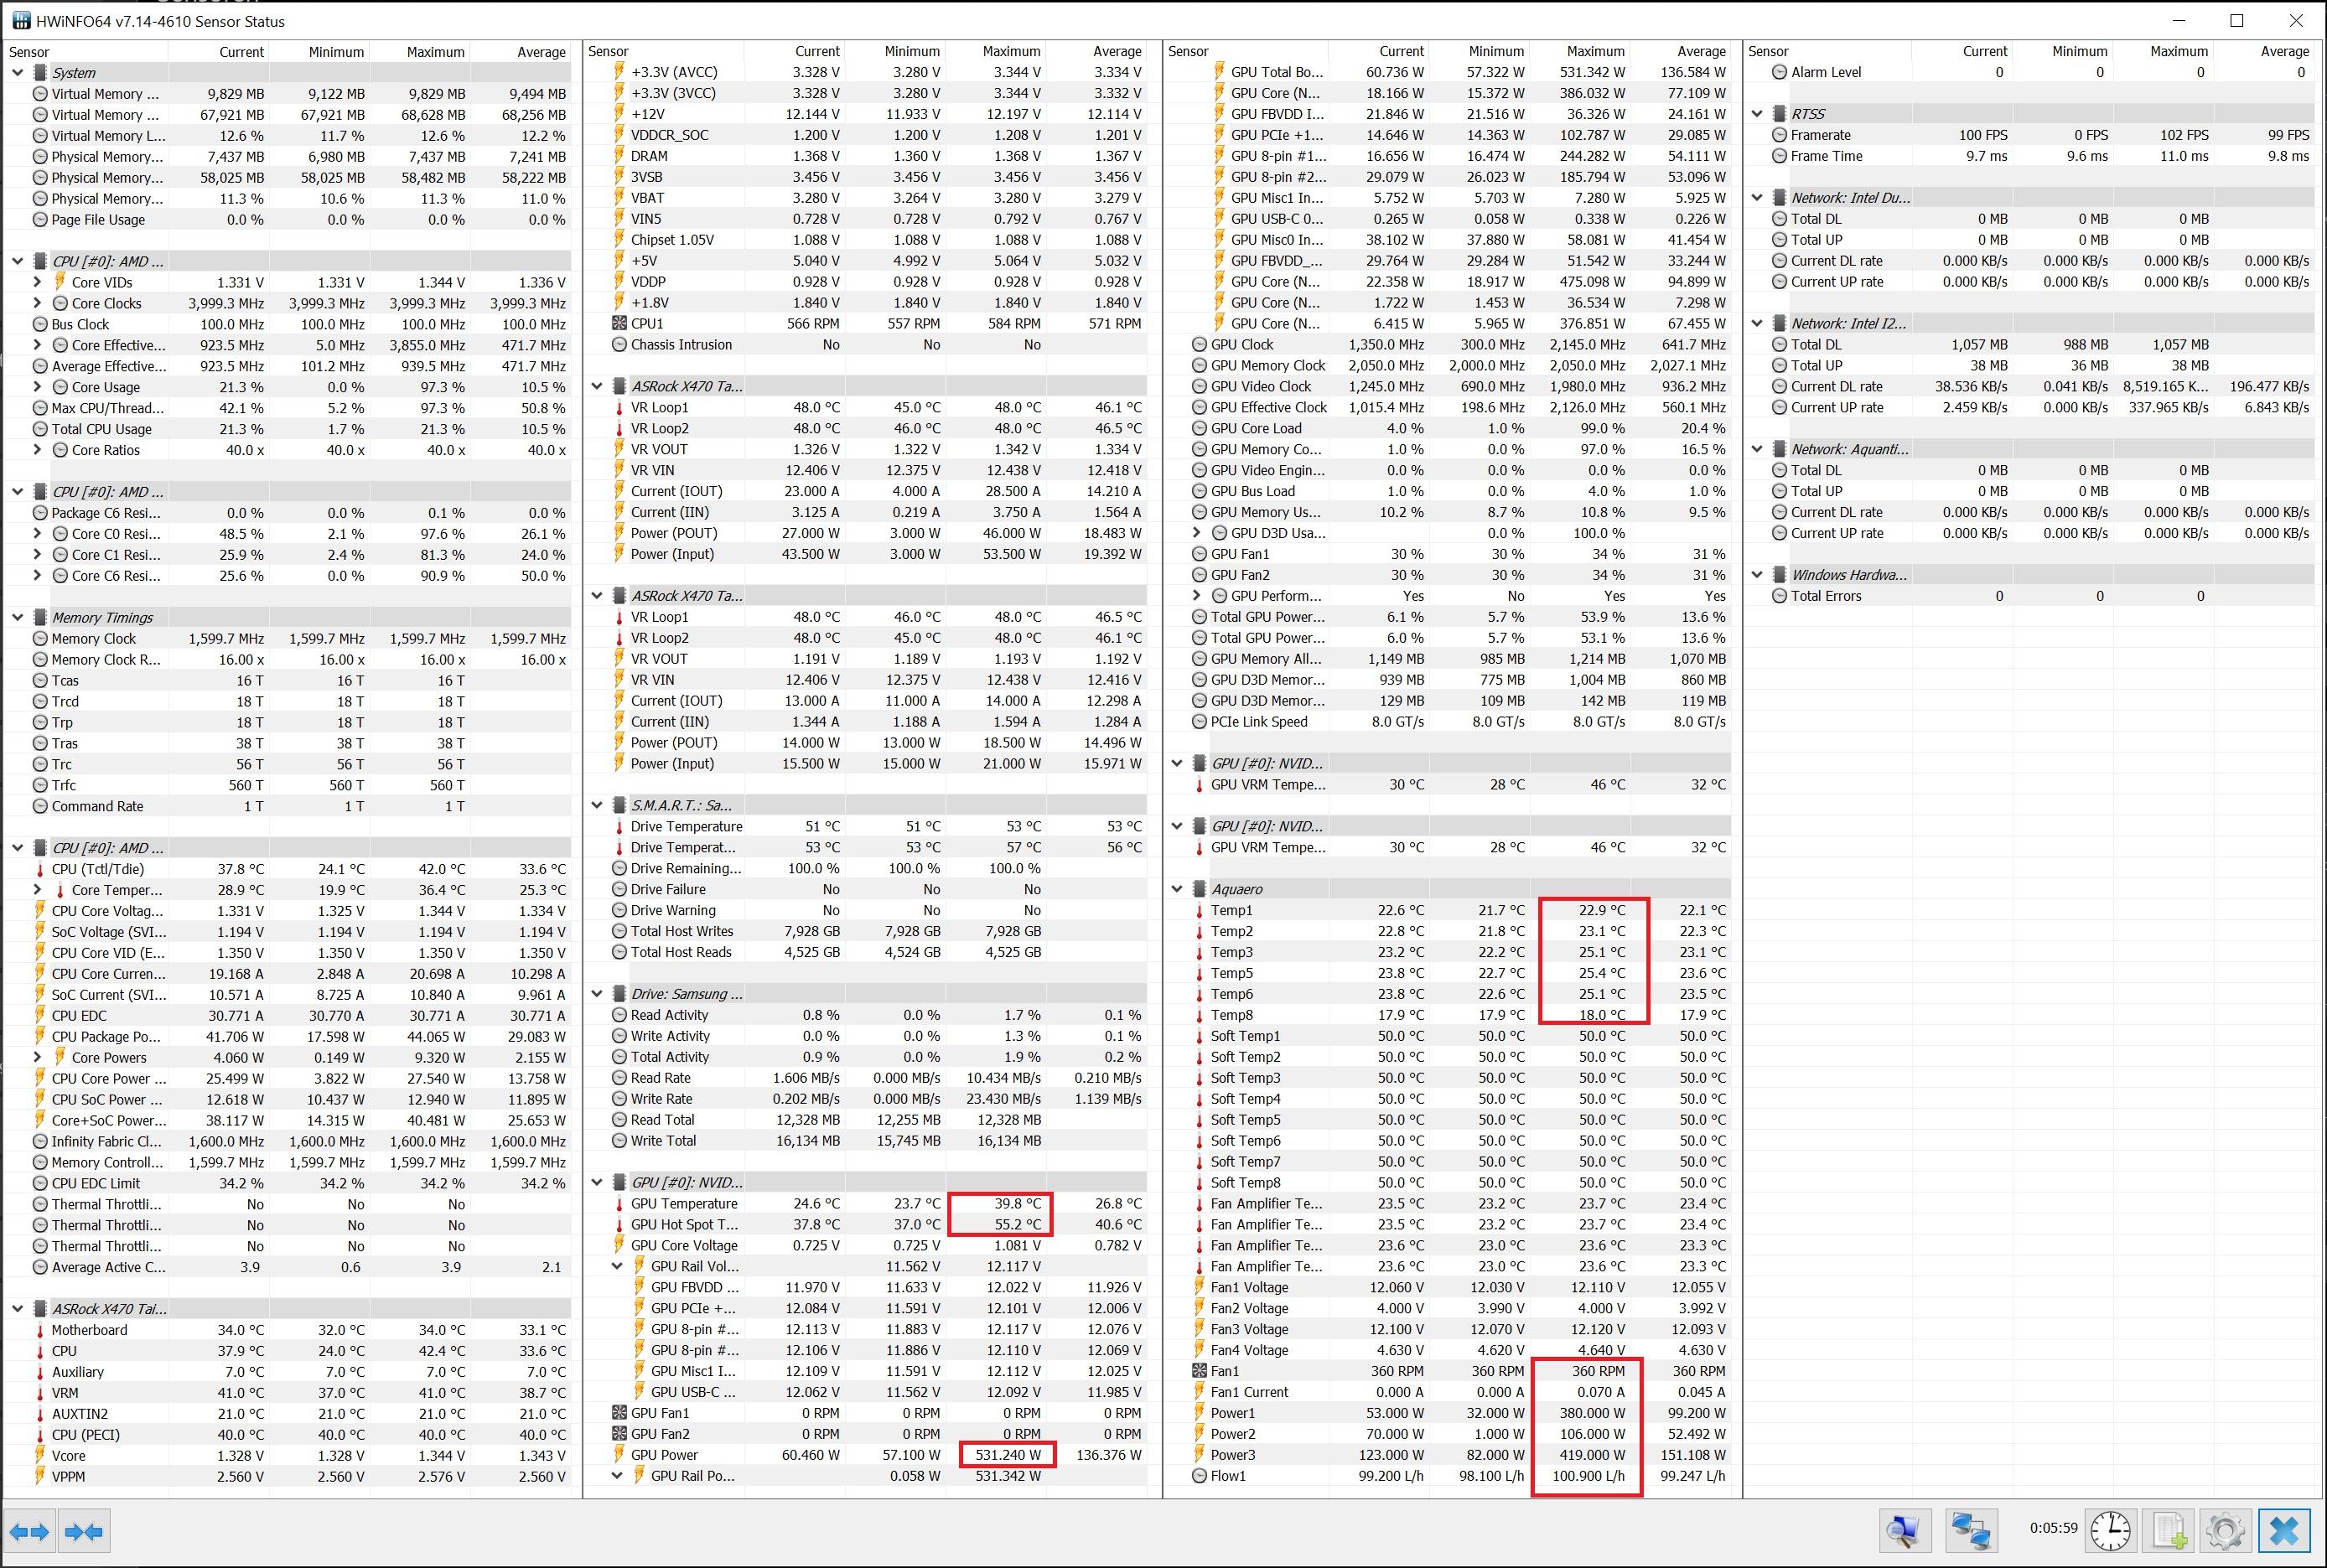Viewport: 2327px width, 1568px height.
Task: Click the shrink columns arrows button
Action: [x=83, y=1531]
